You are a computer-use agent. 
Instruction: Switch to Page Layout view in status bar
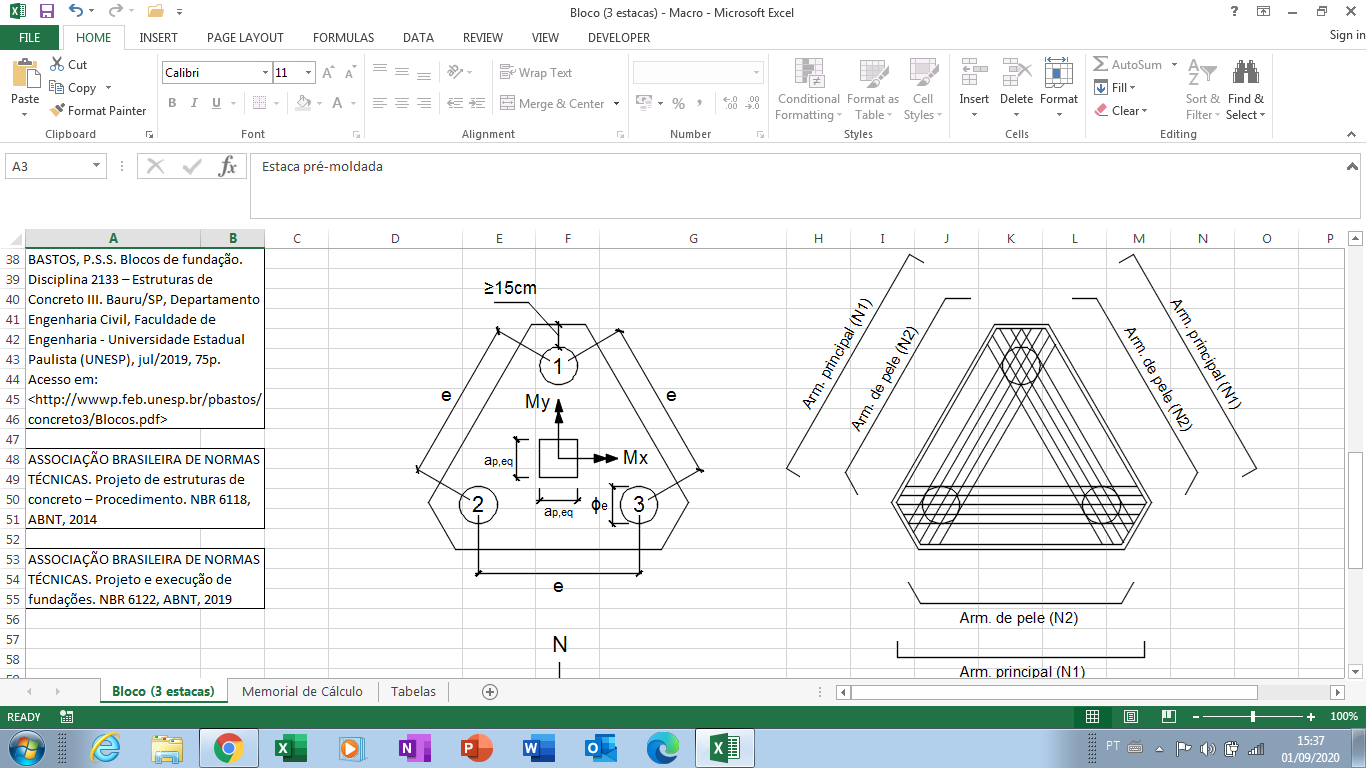tap(1130, 717)
